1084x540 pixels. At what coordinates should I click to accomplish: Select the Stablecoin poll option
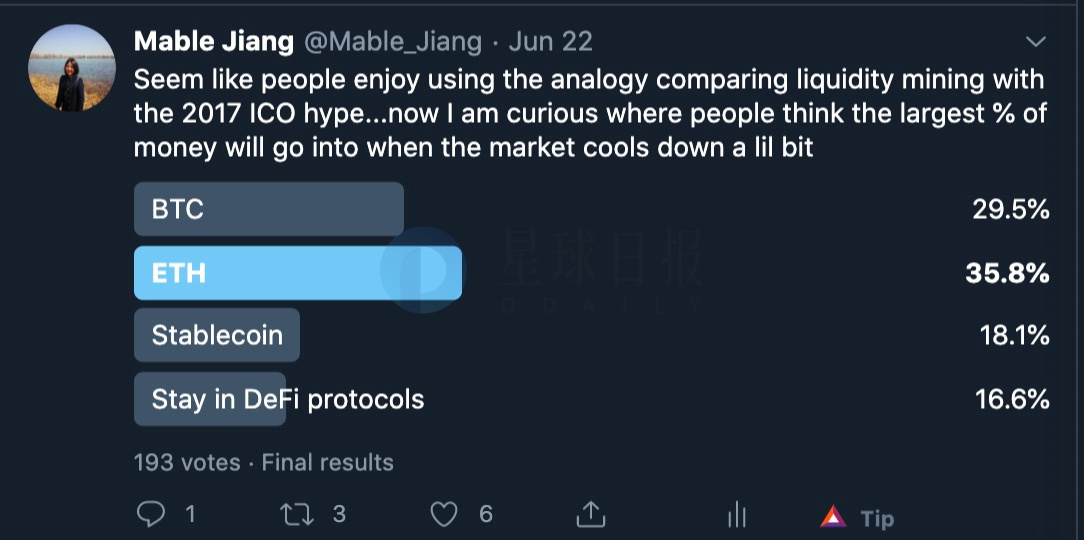click(x=217, y=335)
